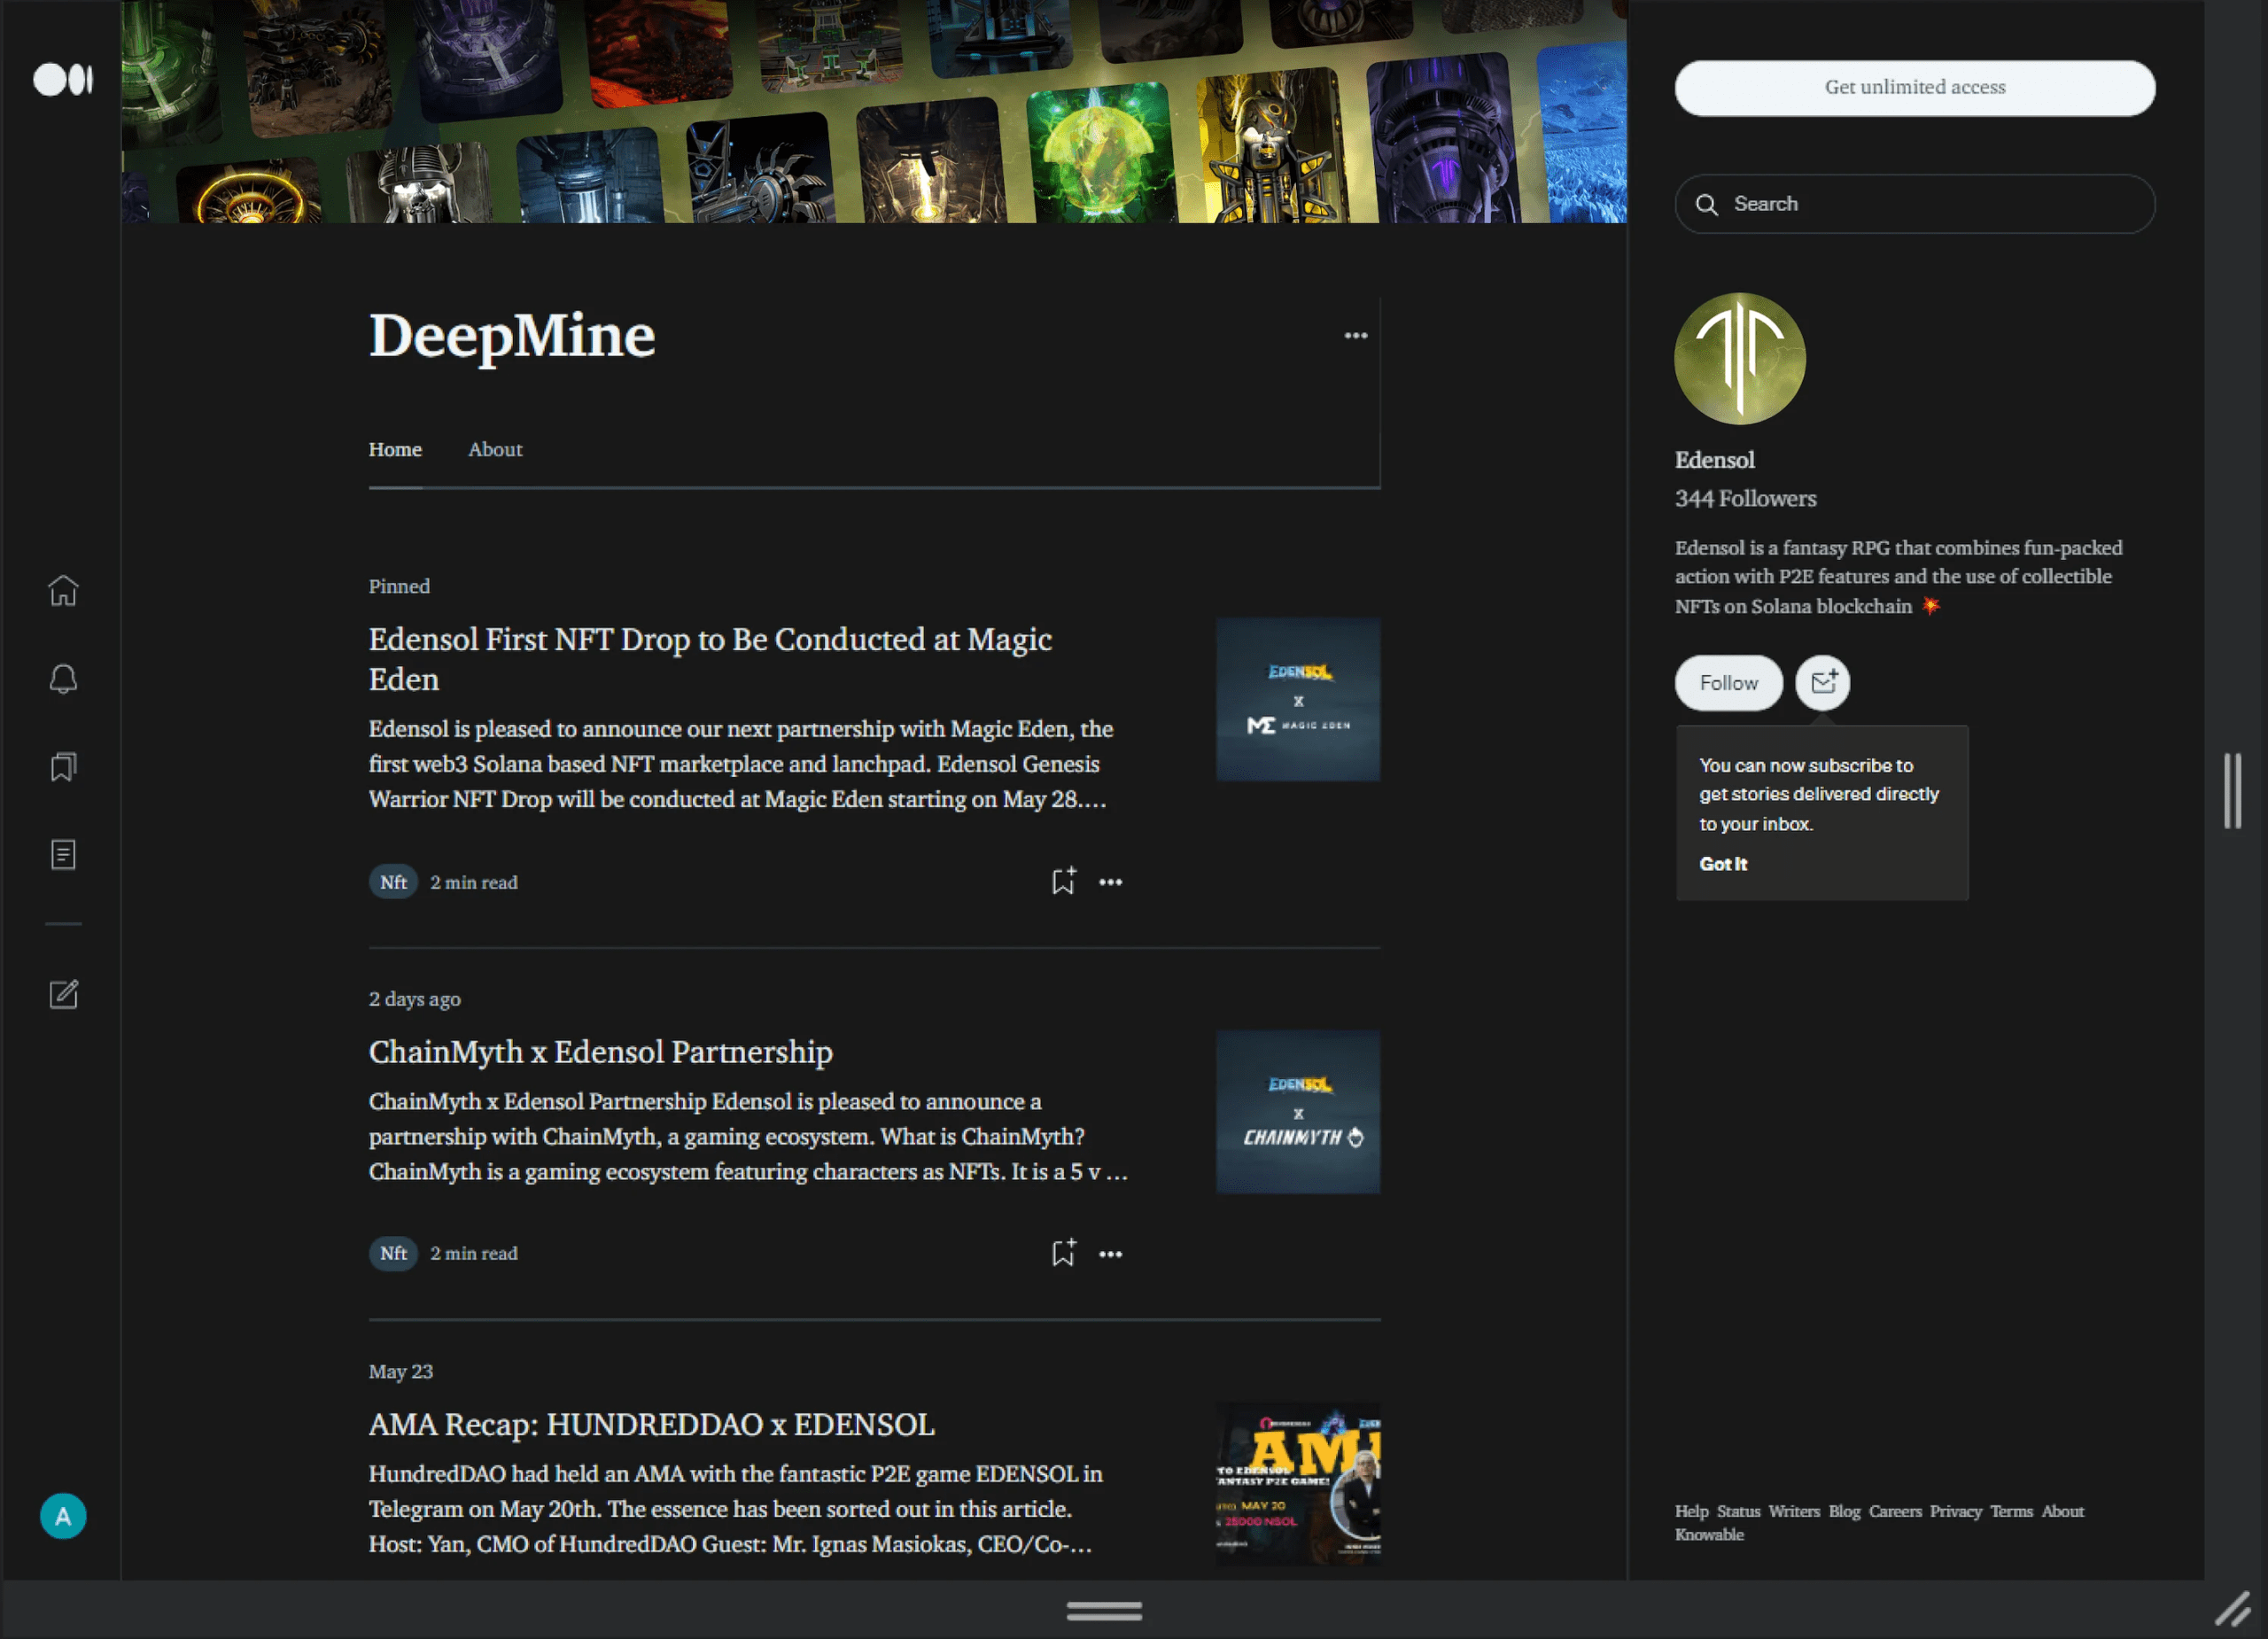This screenshot has width=2268, height=1639.
Task: Open notifications bell icon
Action: (63, 679)
